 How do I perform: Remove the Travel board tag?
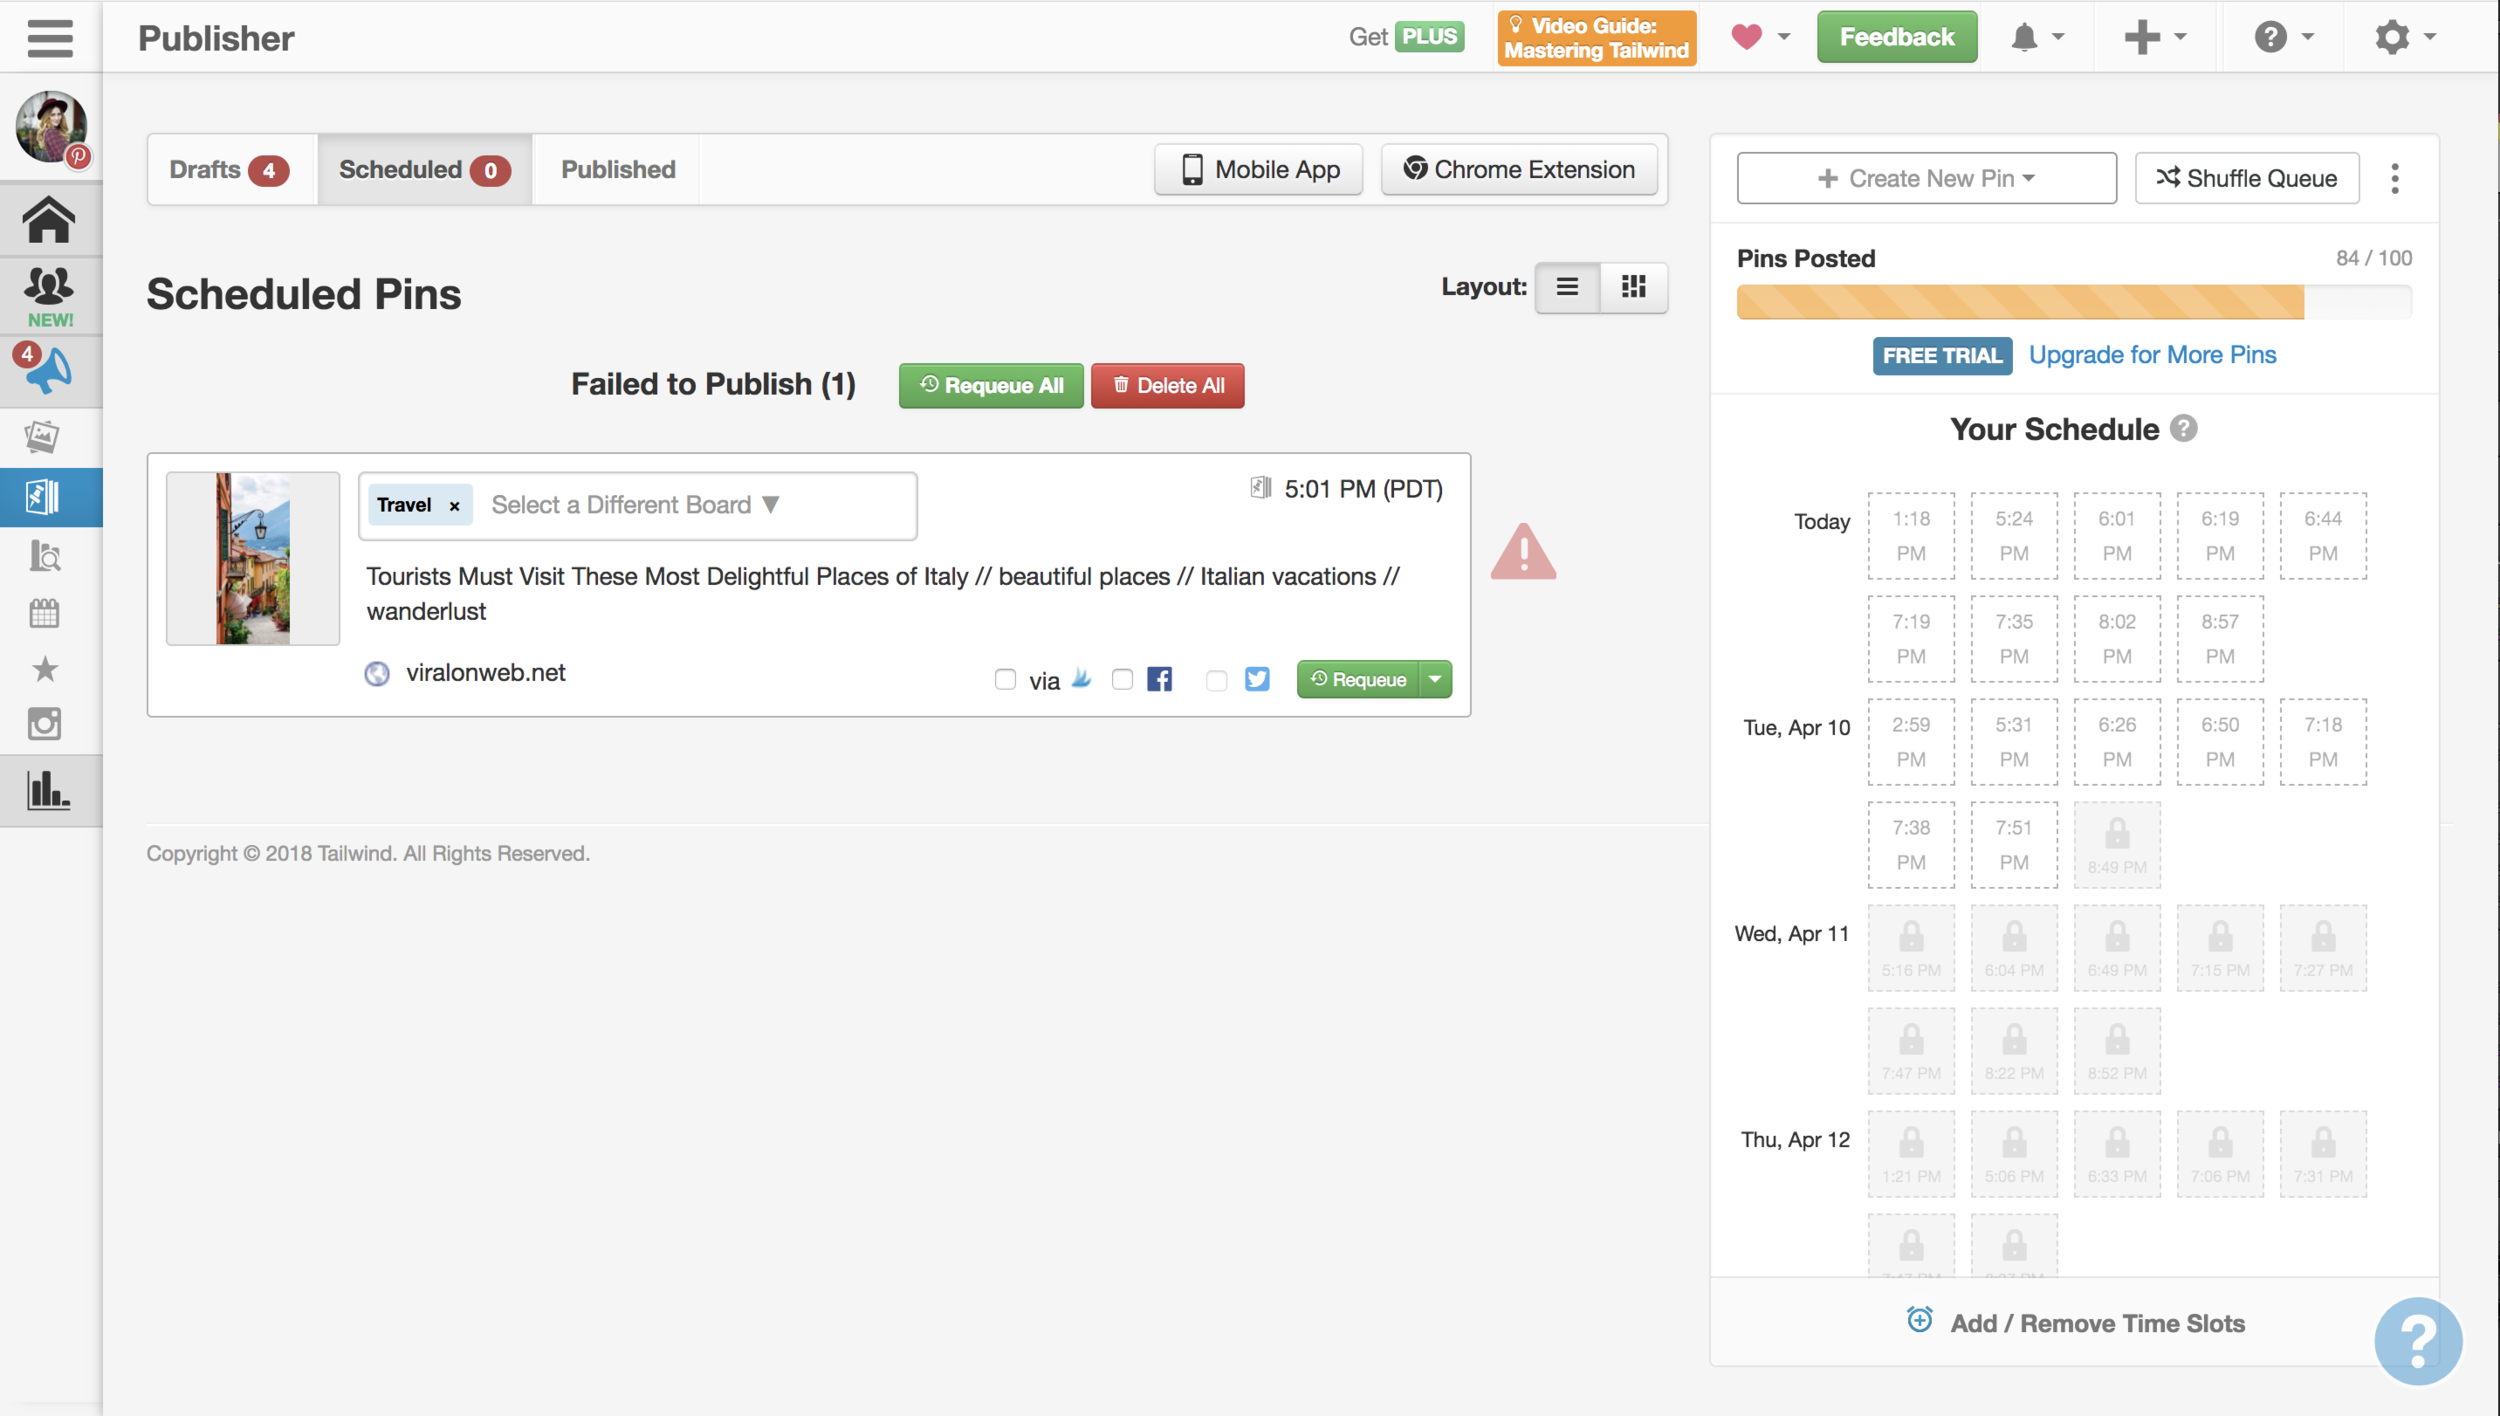(454, 506)
